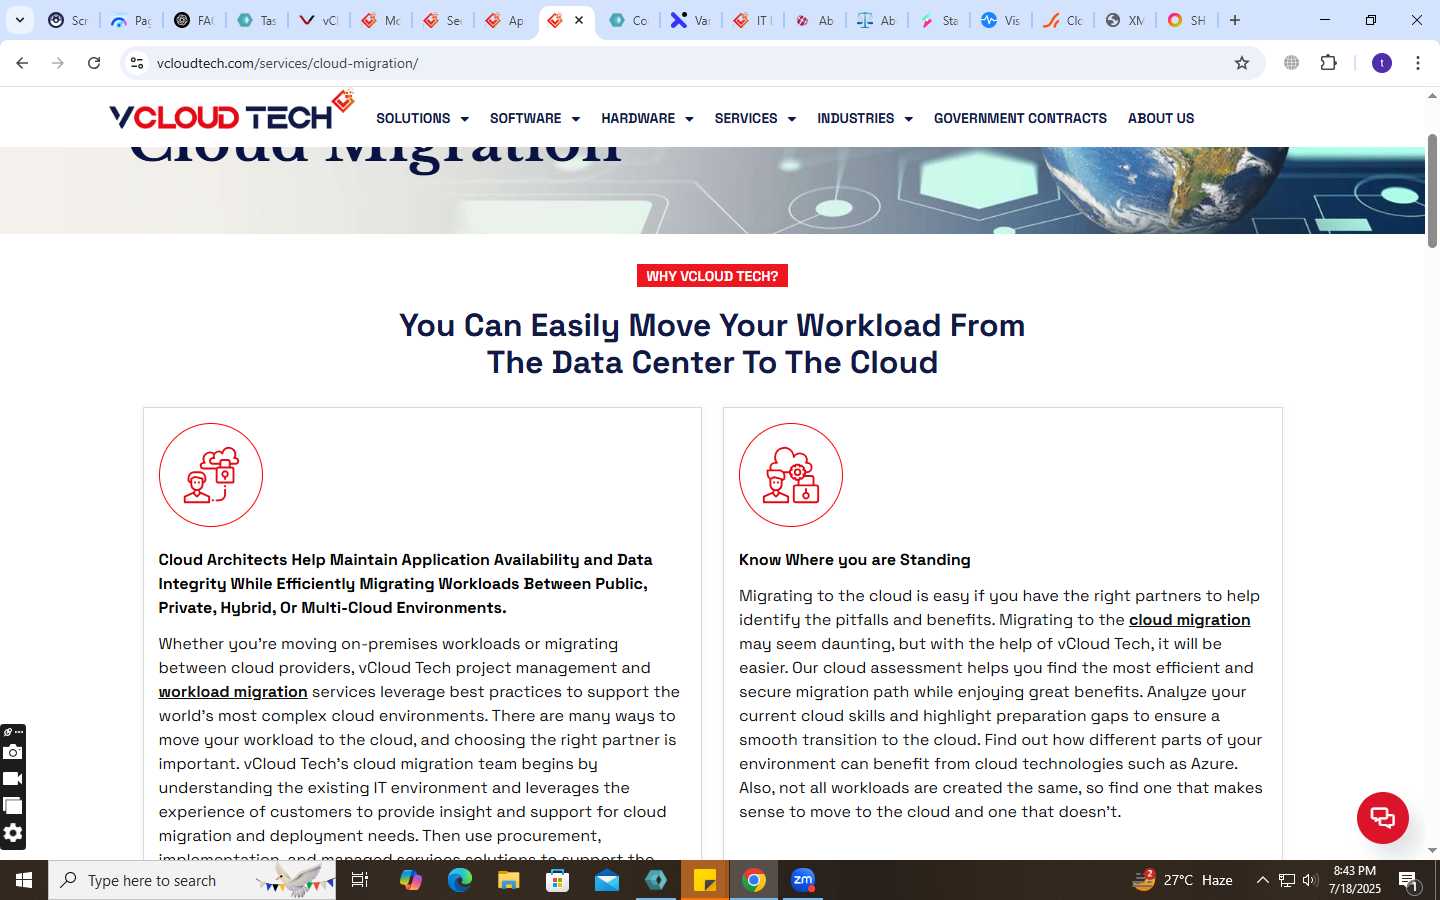The width and height of the screenshot is (1440, 900).
Task: Launch Microsoft Edge from the taskbar
Action: [459, 880]
